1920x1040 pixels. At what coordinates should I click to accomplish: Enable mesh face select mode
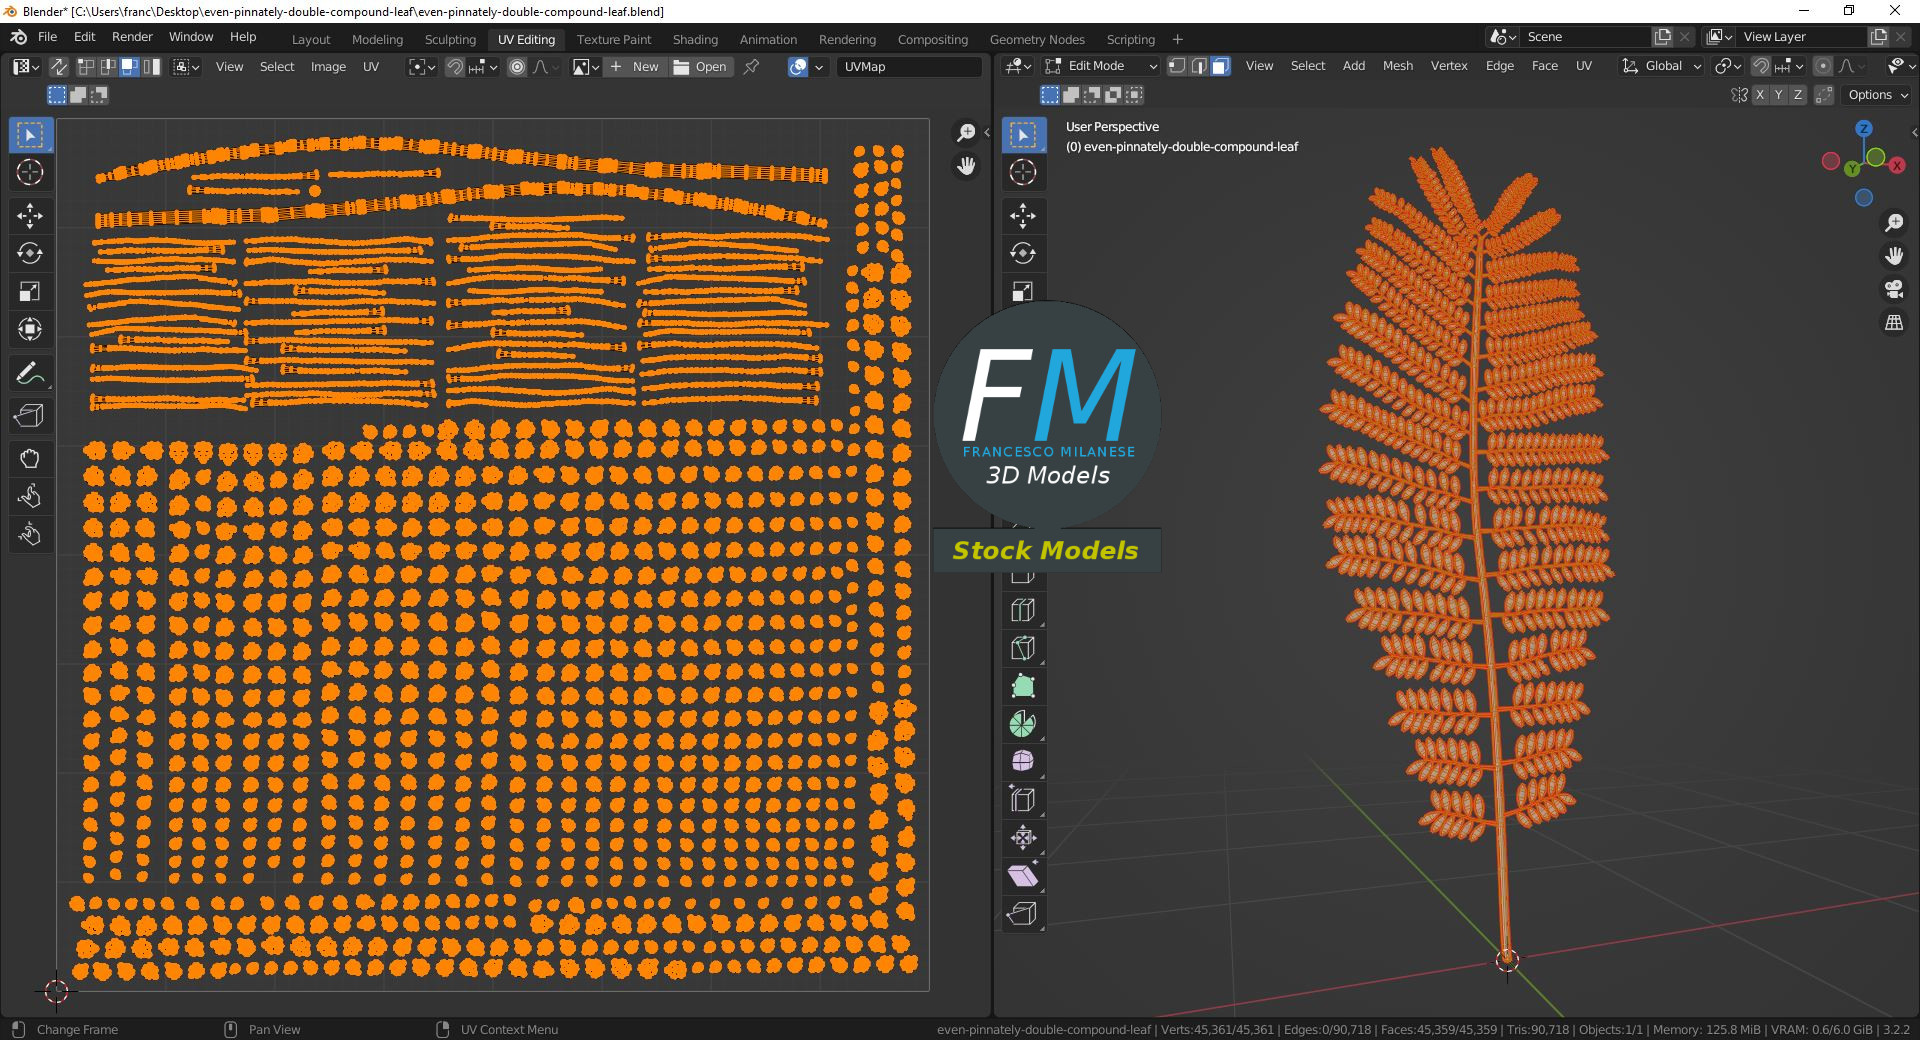(x=1221, y=66)
